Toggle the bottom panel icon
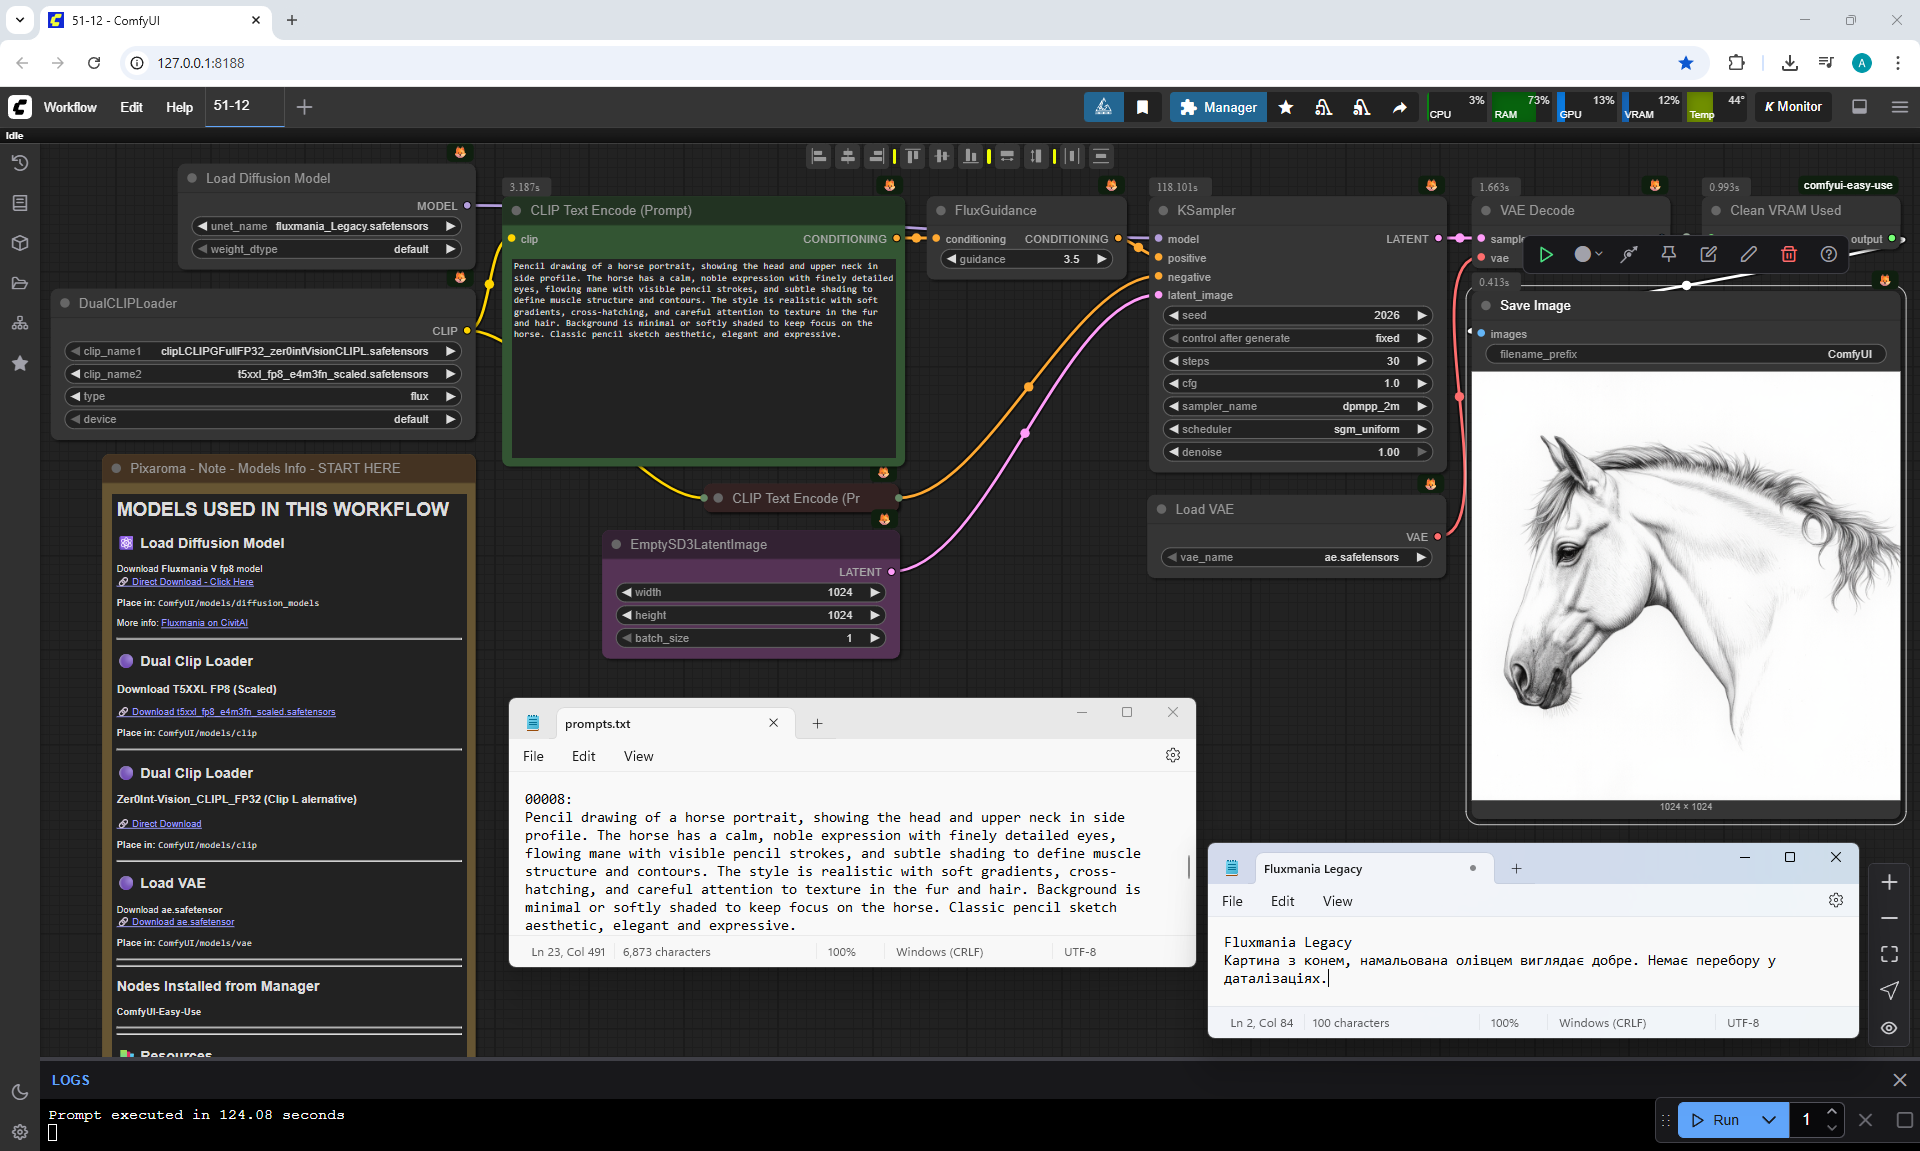Image resolution: width=1920 pixels, height=1151 pixels. point(1860,107)
